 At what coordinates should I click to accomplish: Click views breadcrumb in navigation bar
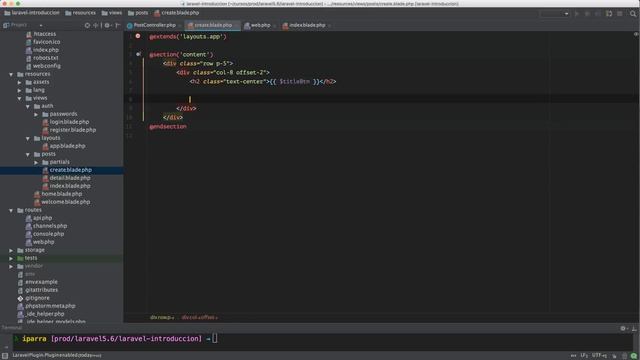tap(112, 13)
